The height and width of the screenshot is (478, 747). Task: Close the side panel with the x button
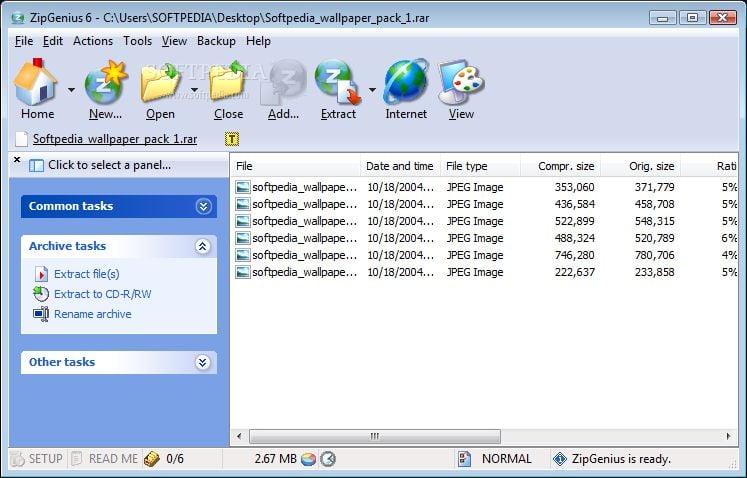point(17,160)
